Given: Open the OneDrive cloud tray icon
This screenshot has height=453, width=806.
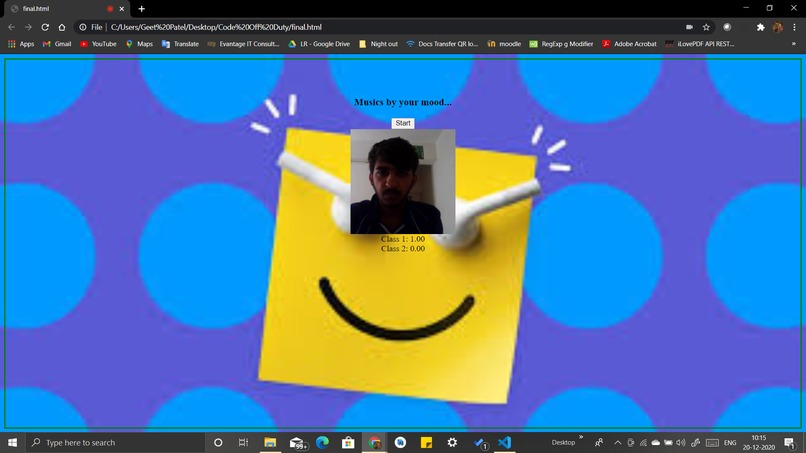Looking at the screenshot, I should [x=655, y=443].
